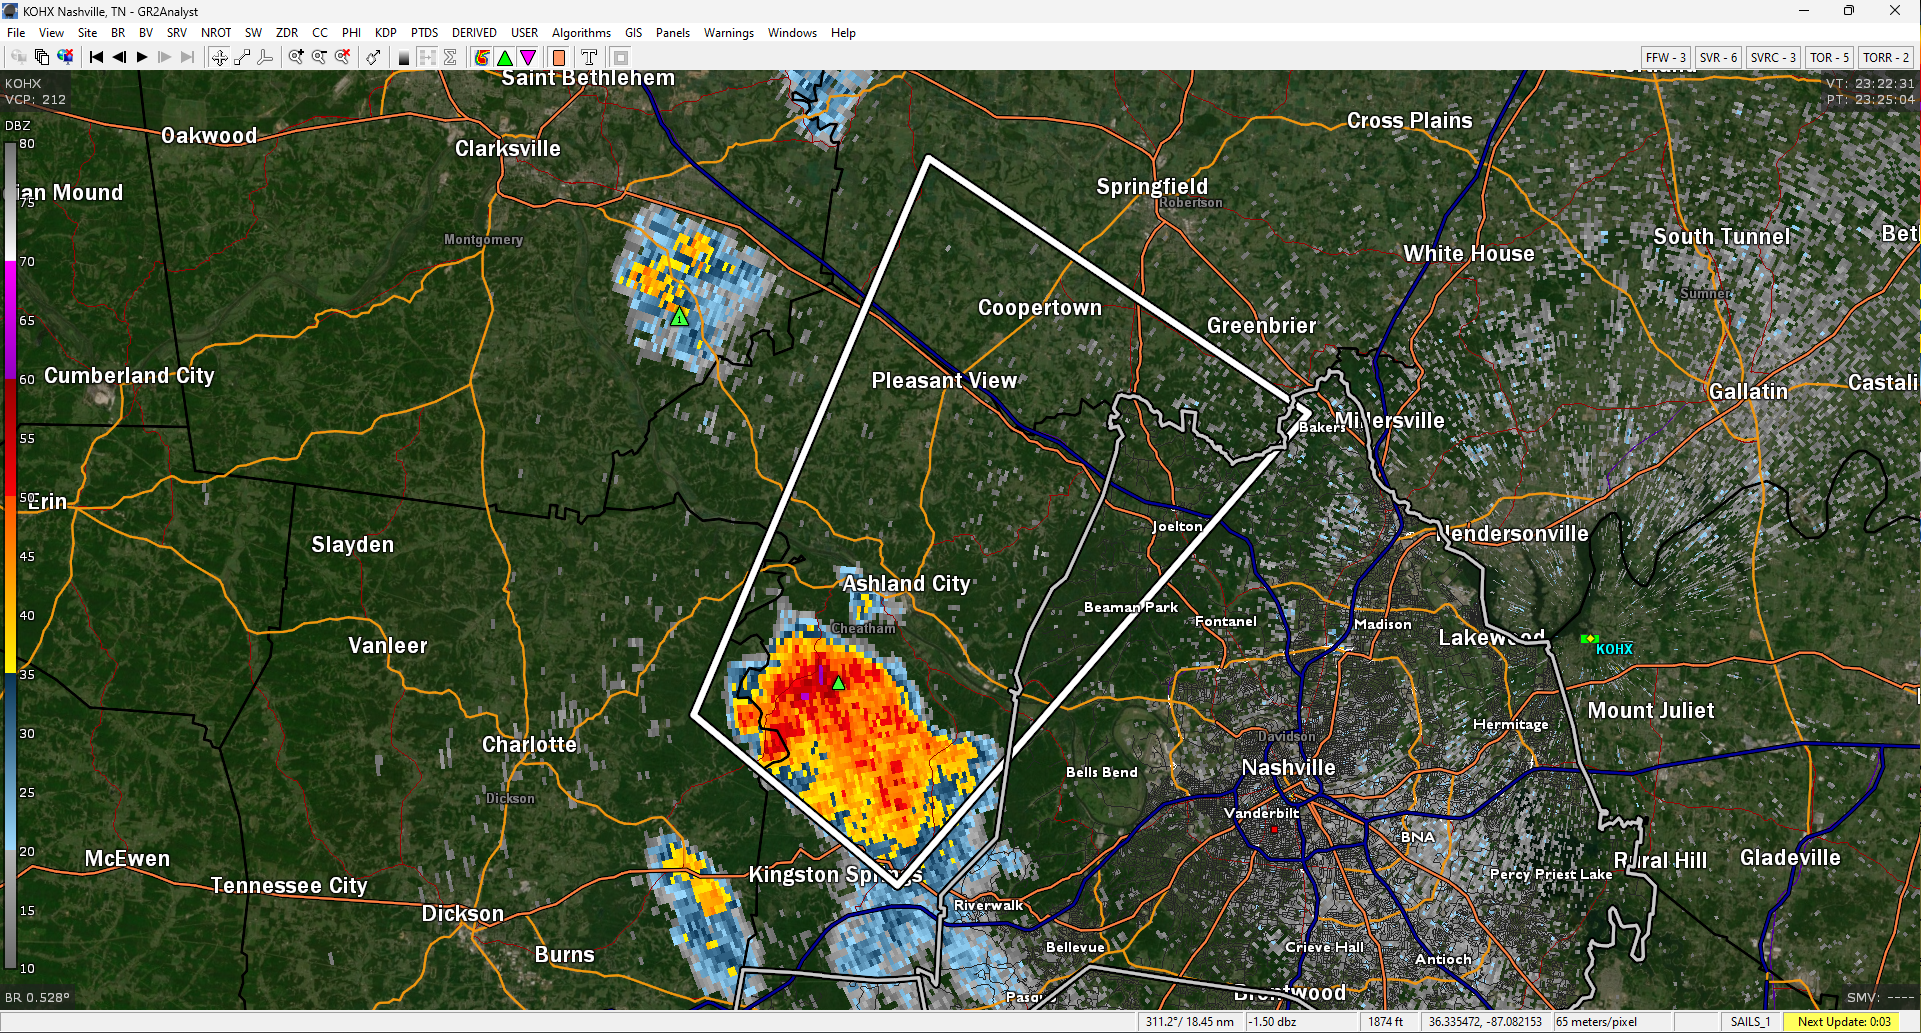This screenshot has height=1033, width=1921.
Task: Click the Zoom In magnifier icon
Action: point(296,57)
